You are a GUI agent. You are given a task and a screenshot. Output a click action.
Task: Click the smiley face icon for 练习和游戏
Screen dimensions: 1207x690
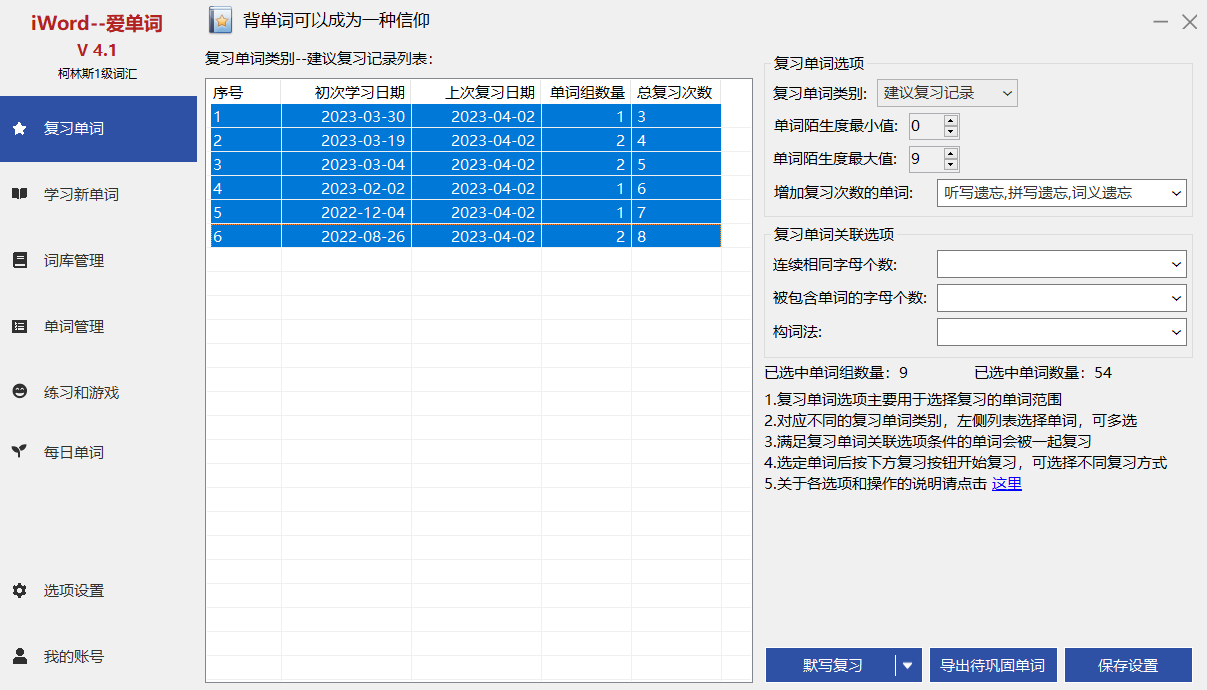(x=19, y=393)
